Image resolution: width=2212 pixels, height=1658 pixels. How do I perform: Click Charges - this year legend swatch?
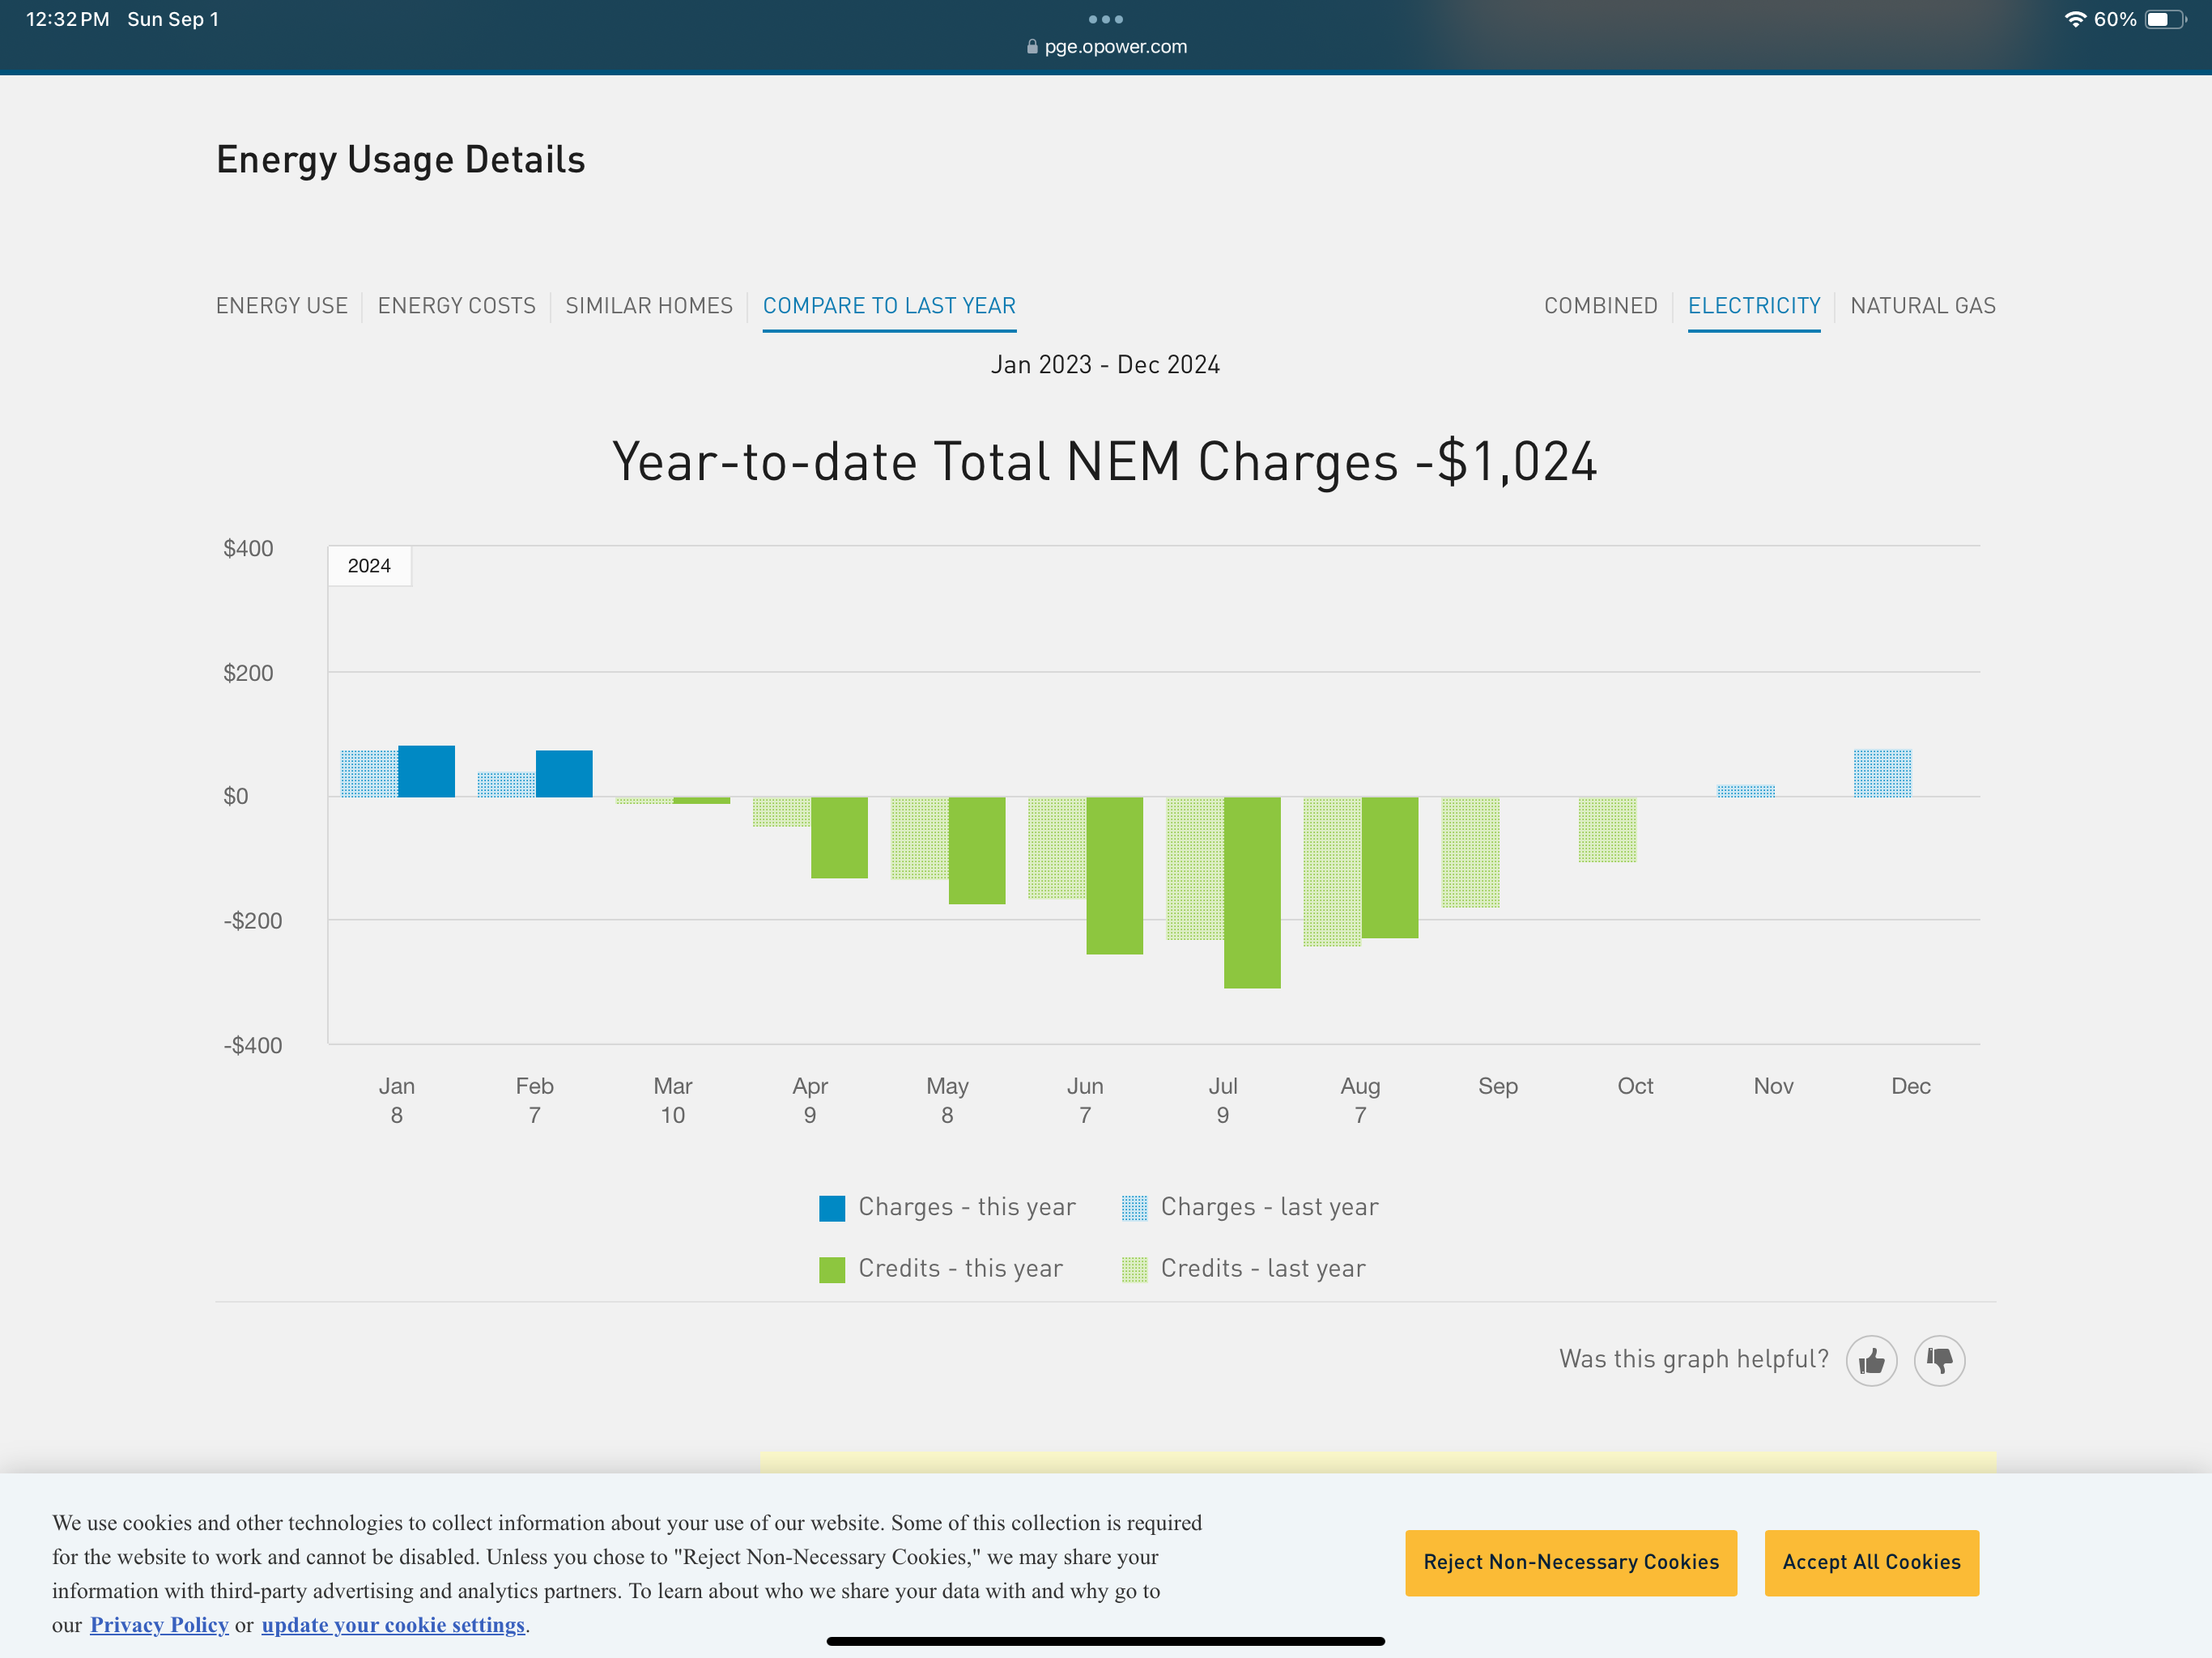832,1208
